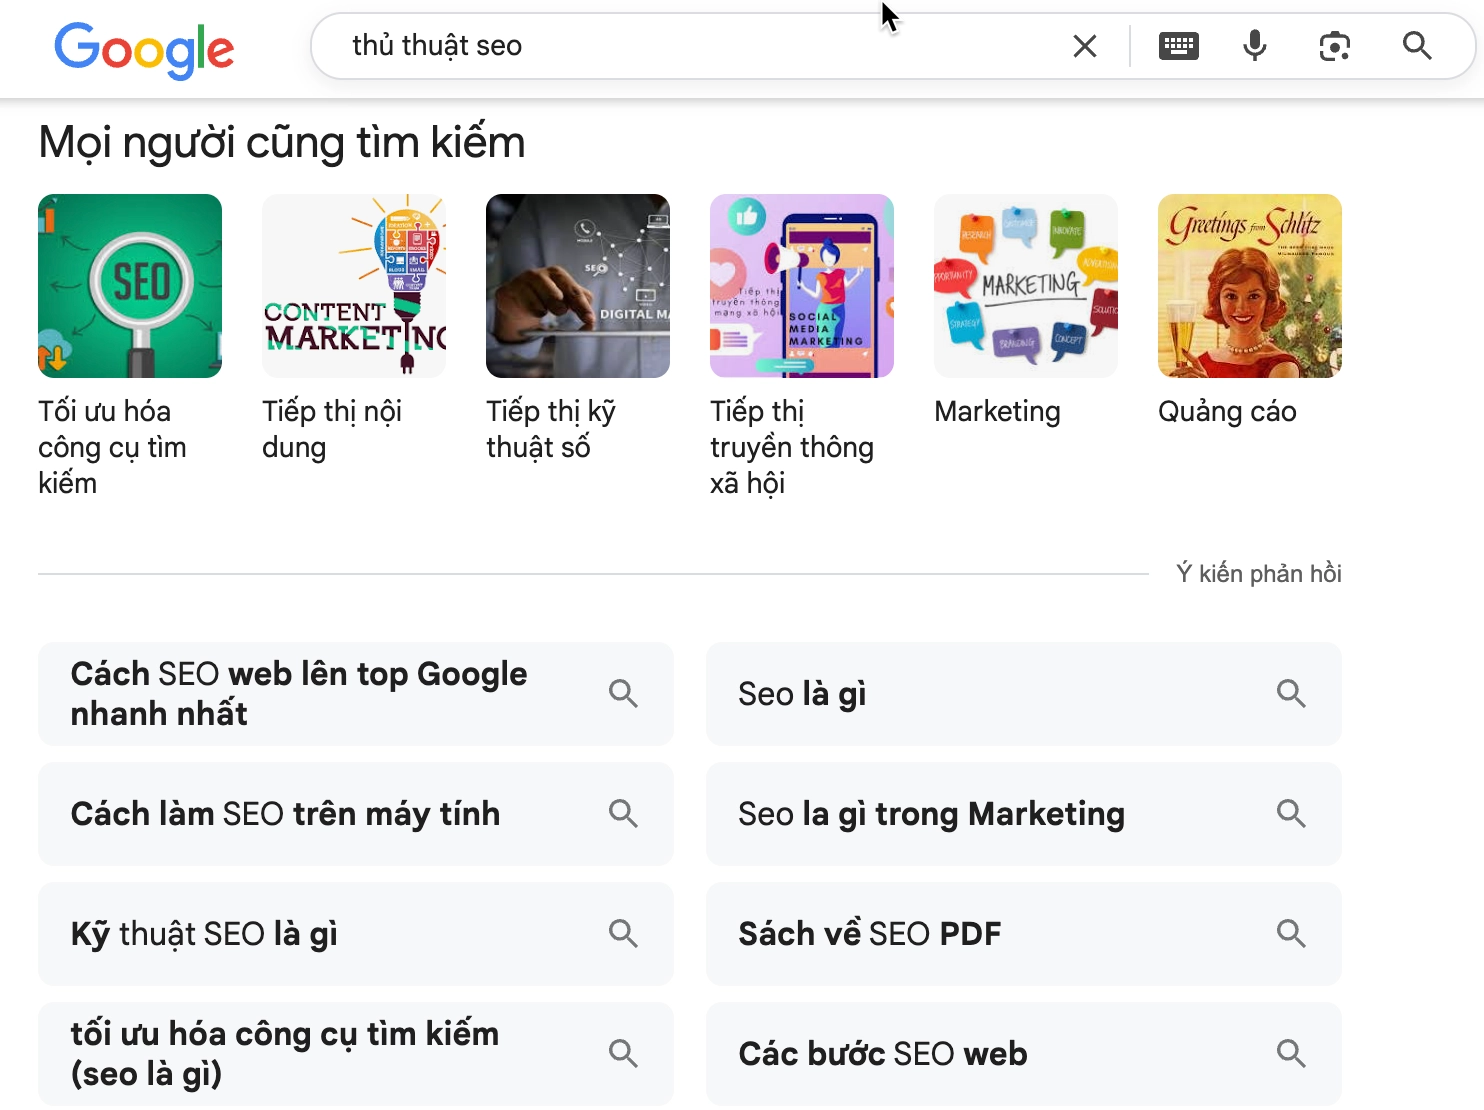Open the on-screen keyboard input tool

(x=1178, y=45)
